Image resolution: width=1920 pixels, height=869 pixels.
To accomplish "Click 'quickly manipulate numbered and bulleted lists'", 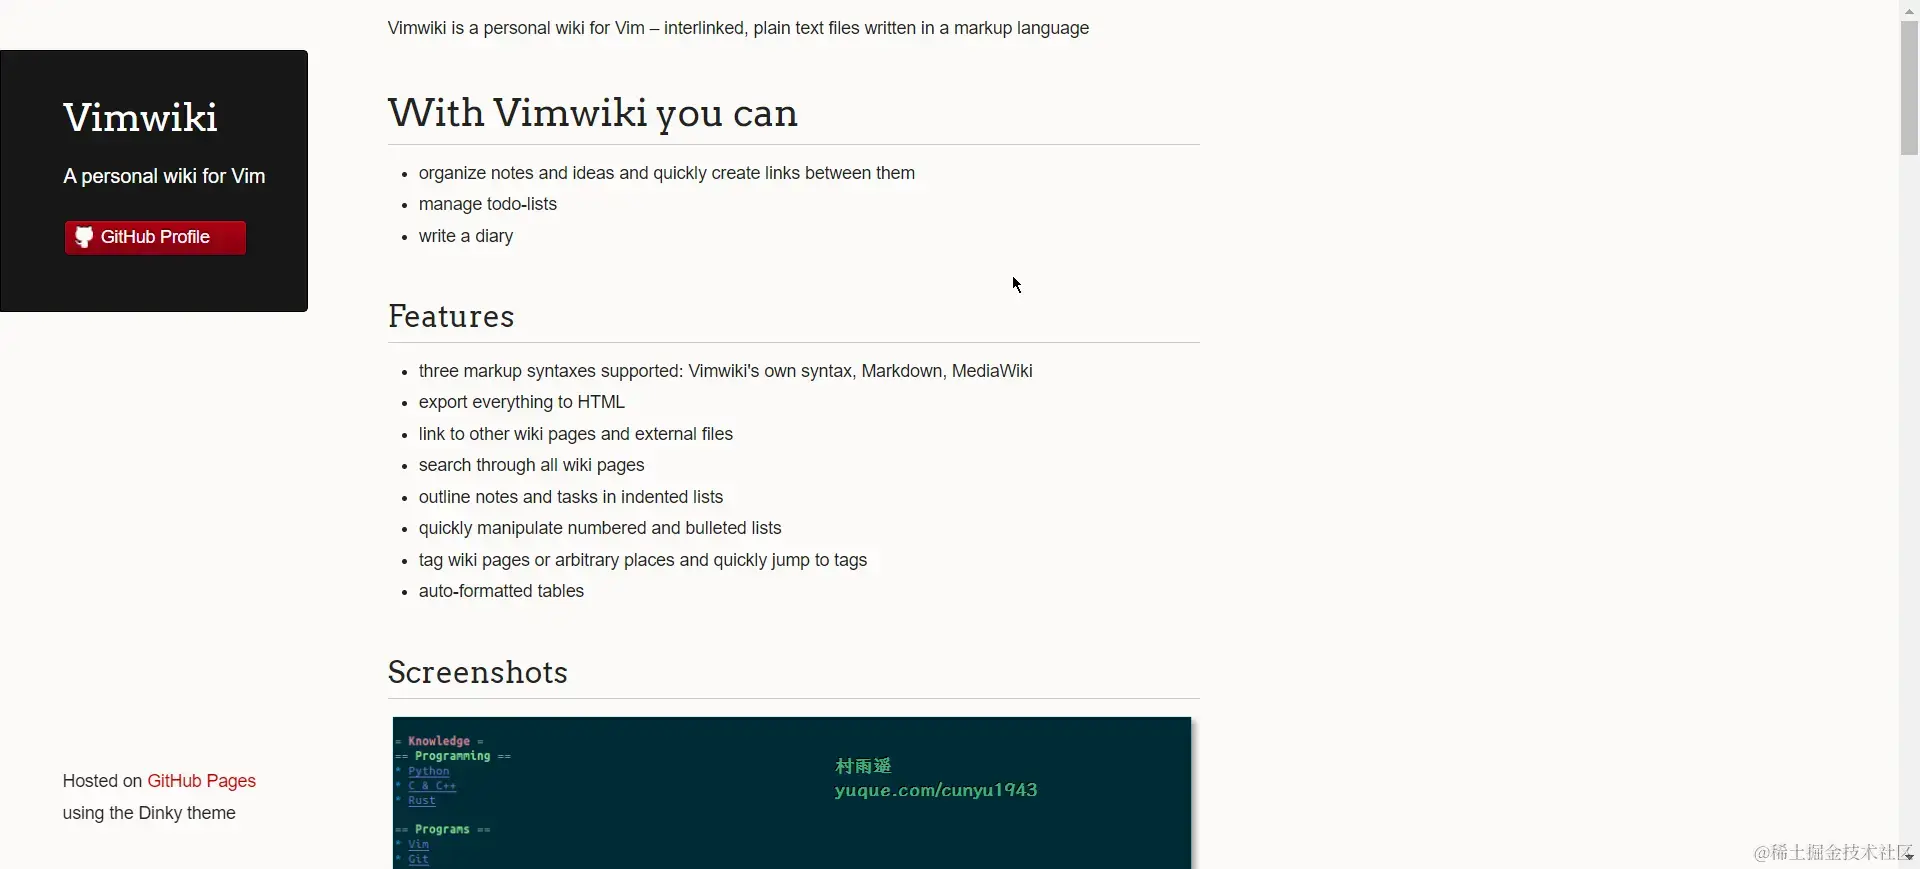I will [x=600, y=528].
